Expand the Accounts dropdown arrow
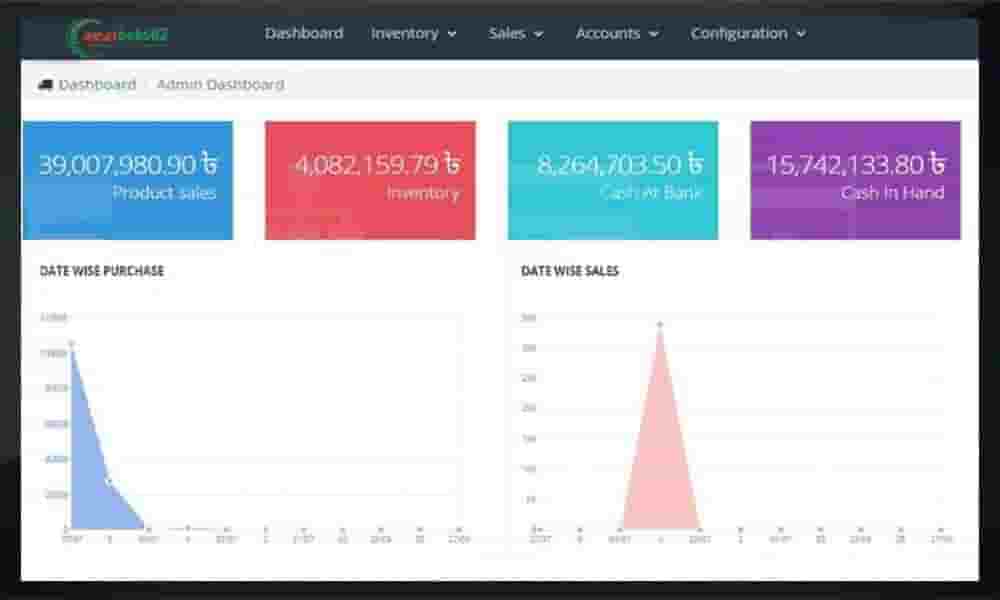 point(654,34)
